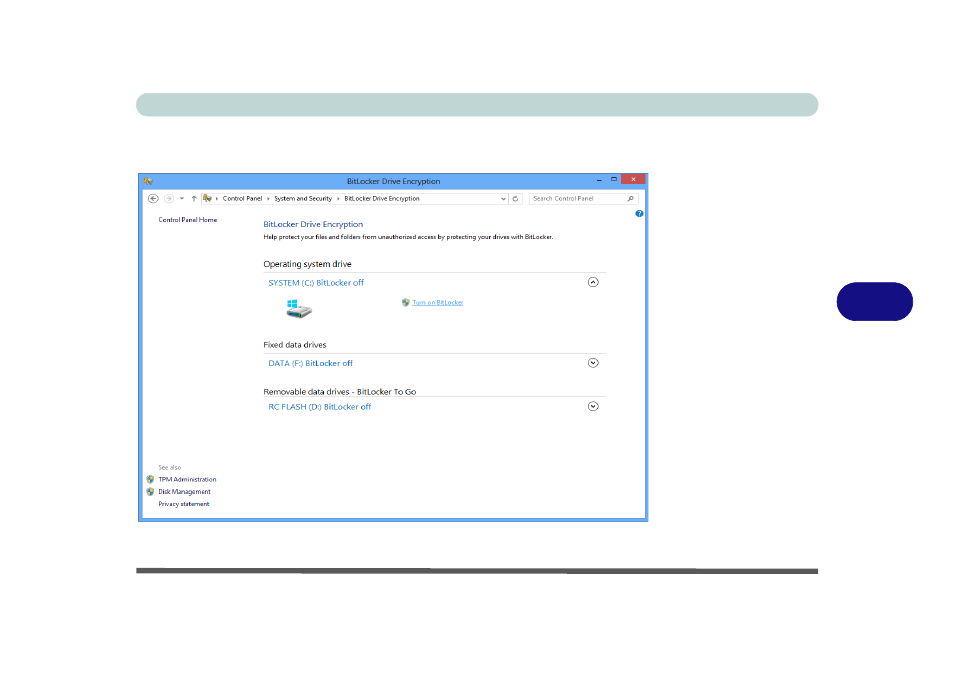
Task: Open Disk Management link
Action: pyautogui.click(x=184, y=492)
